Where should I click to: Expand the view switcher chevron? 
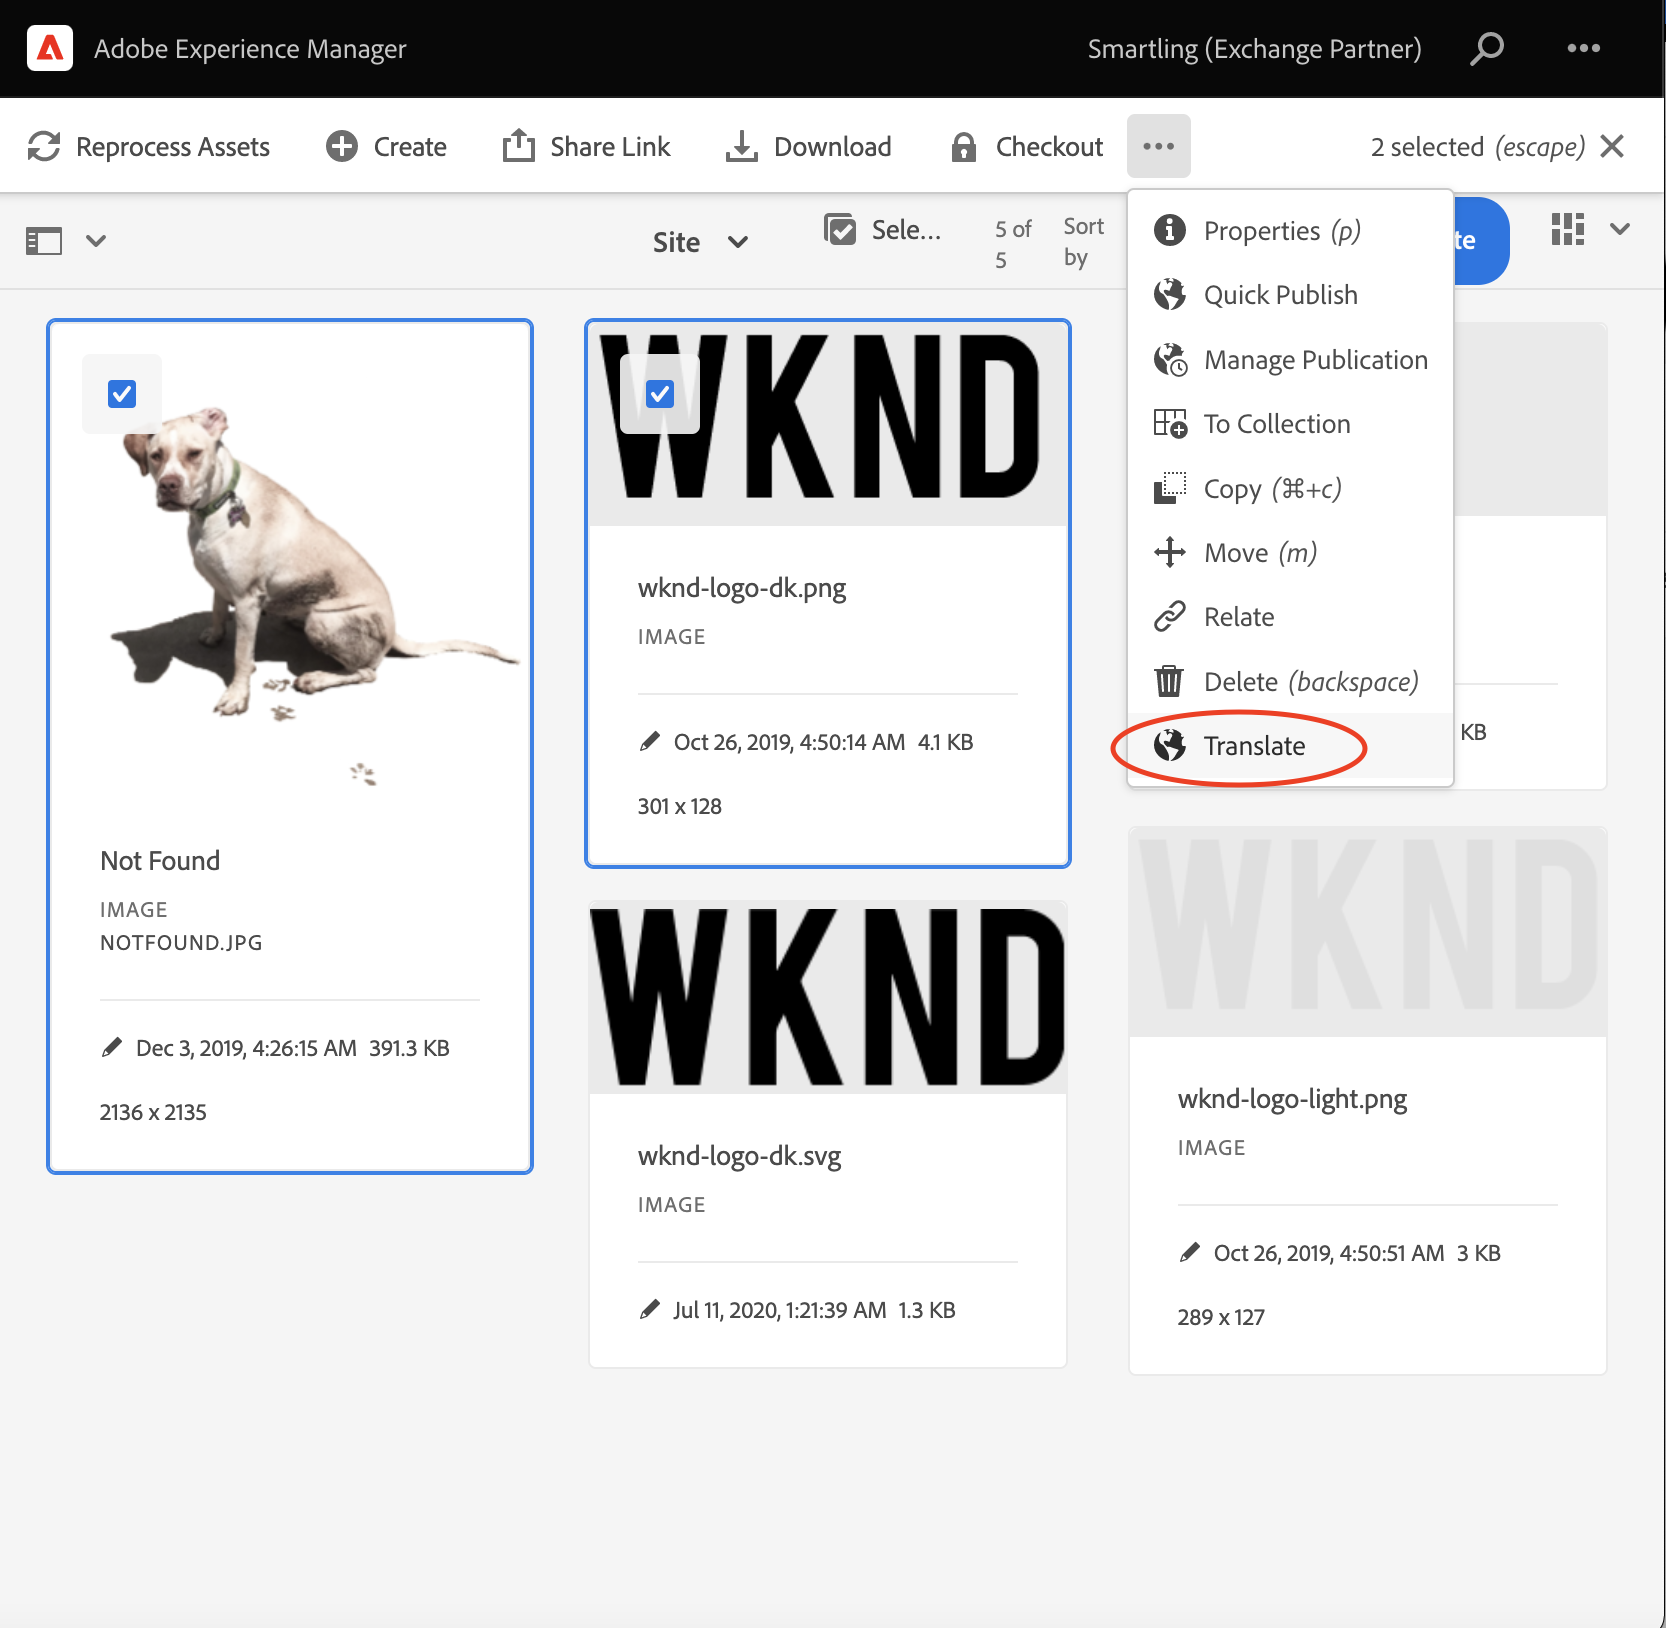coord(1620,229)
